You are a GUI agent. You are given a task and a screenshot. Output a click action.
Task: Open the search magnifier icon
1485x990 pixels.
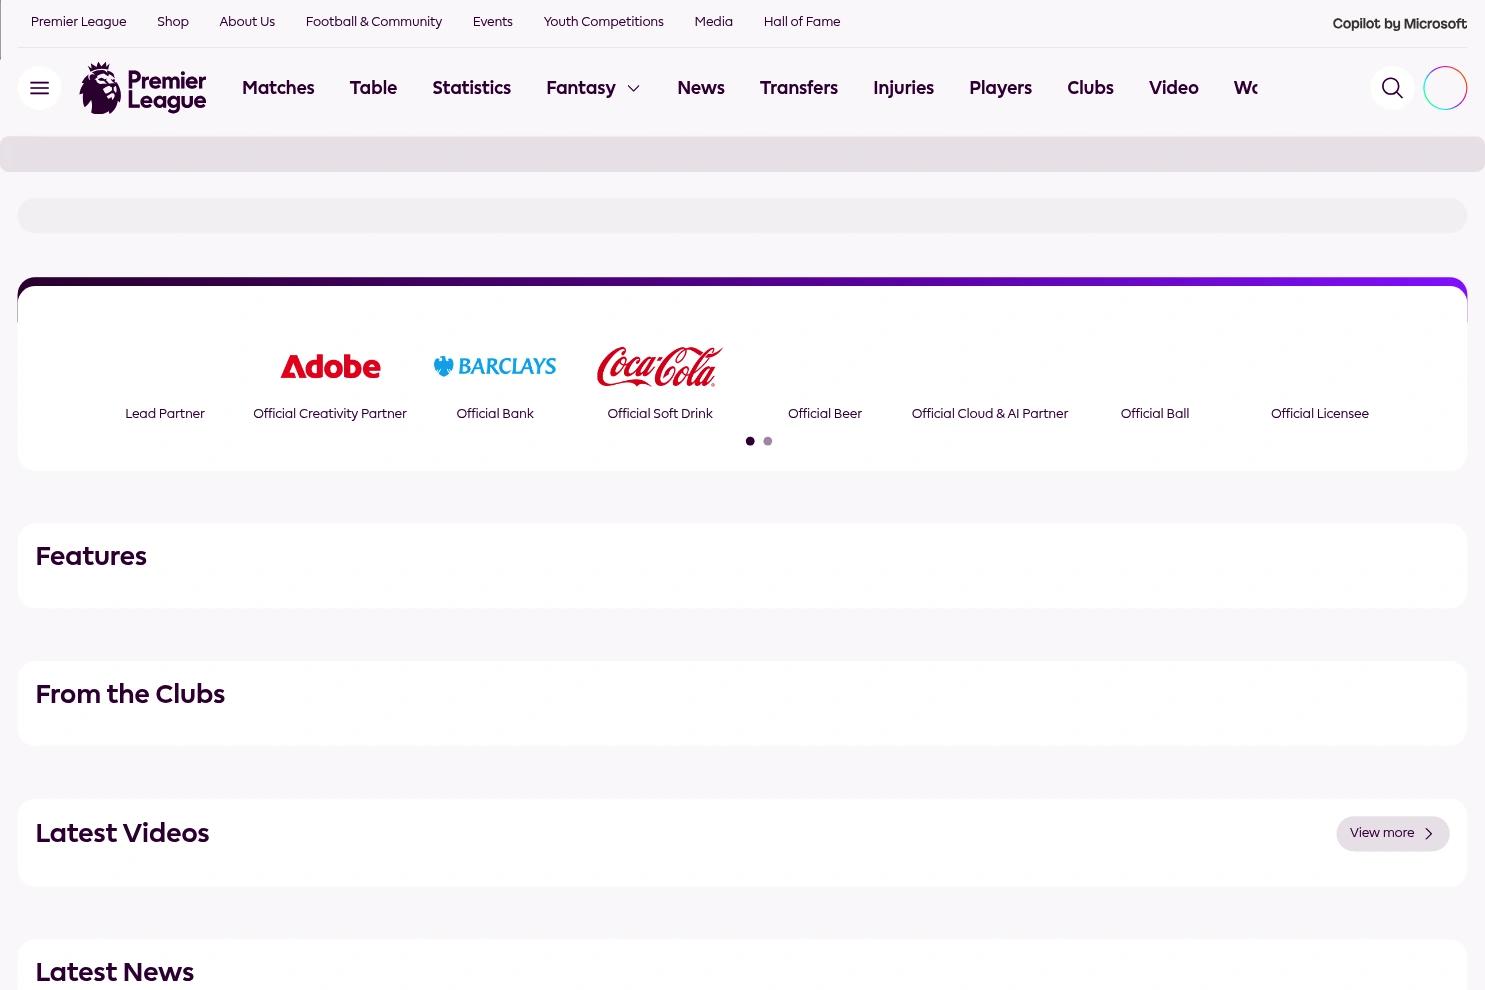(x=1392, y=88)
